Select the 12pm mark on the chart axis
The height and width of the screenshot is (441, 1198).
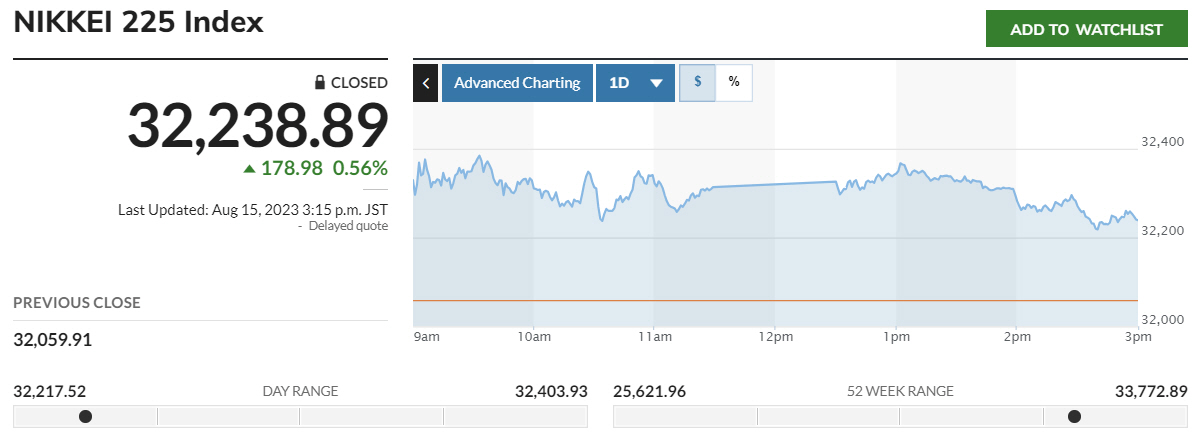[x=775, y=337]
